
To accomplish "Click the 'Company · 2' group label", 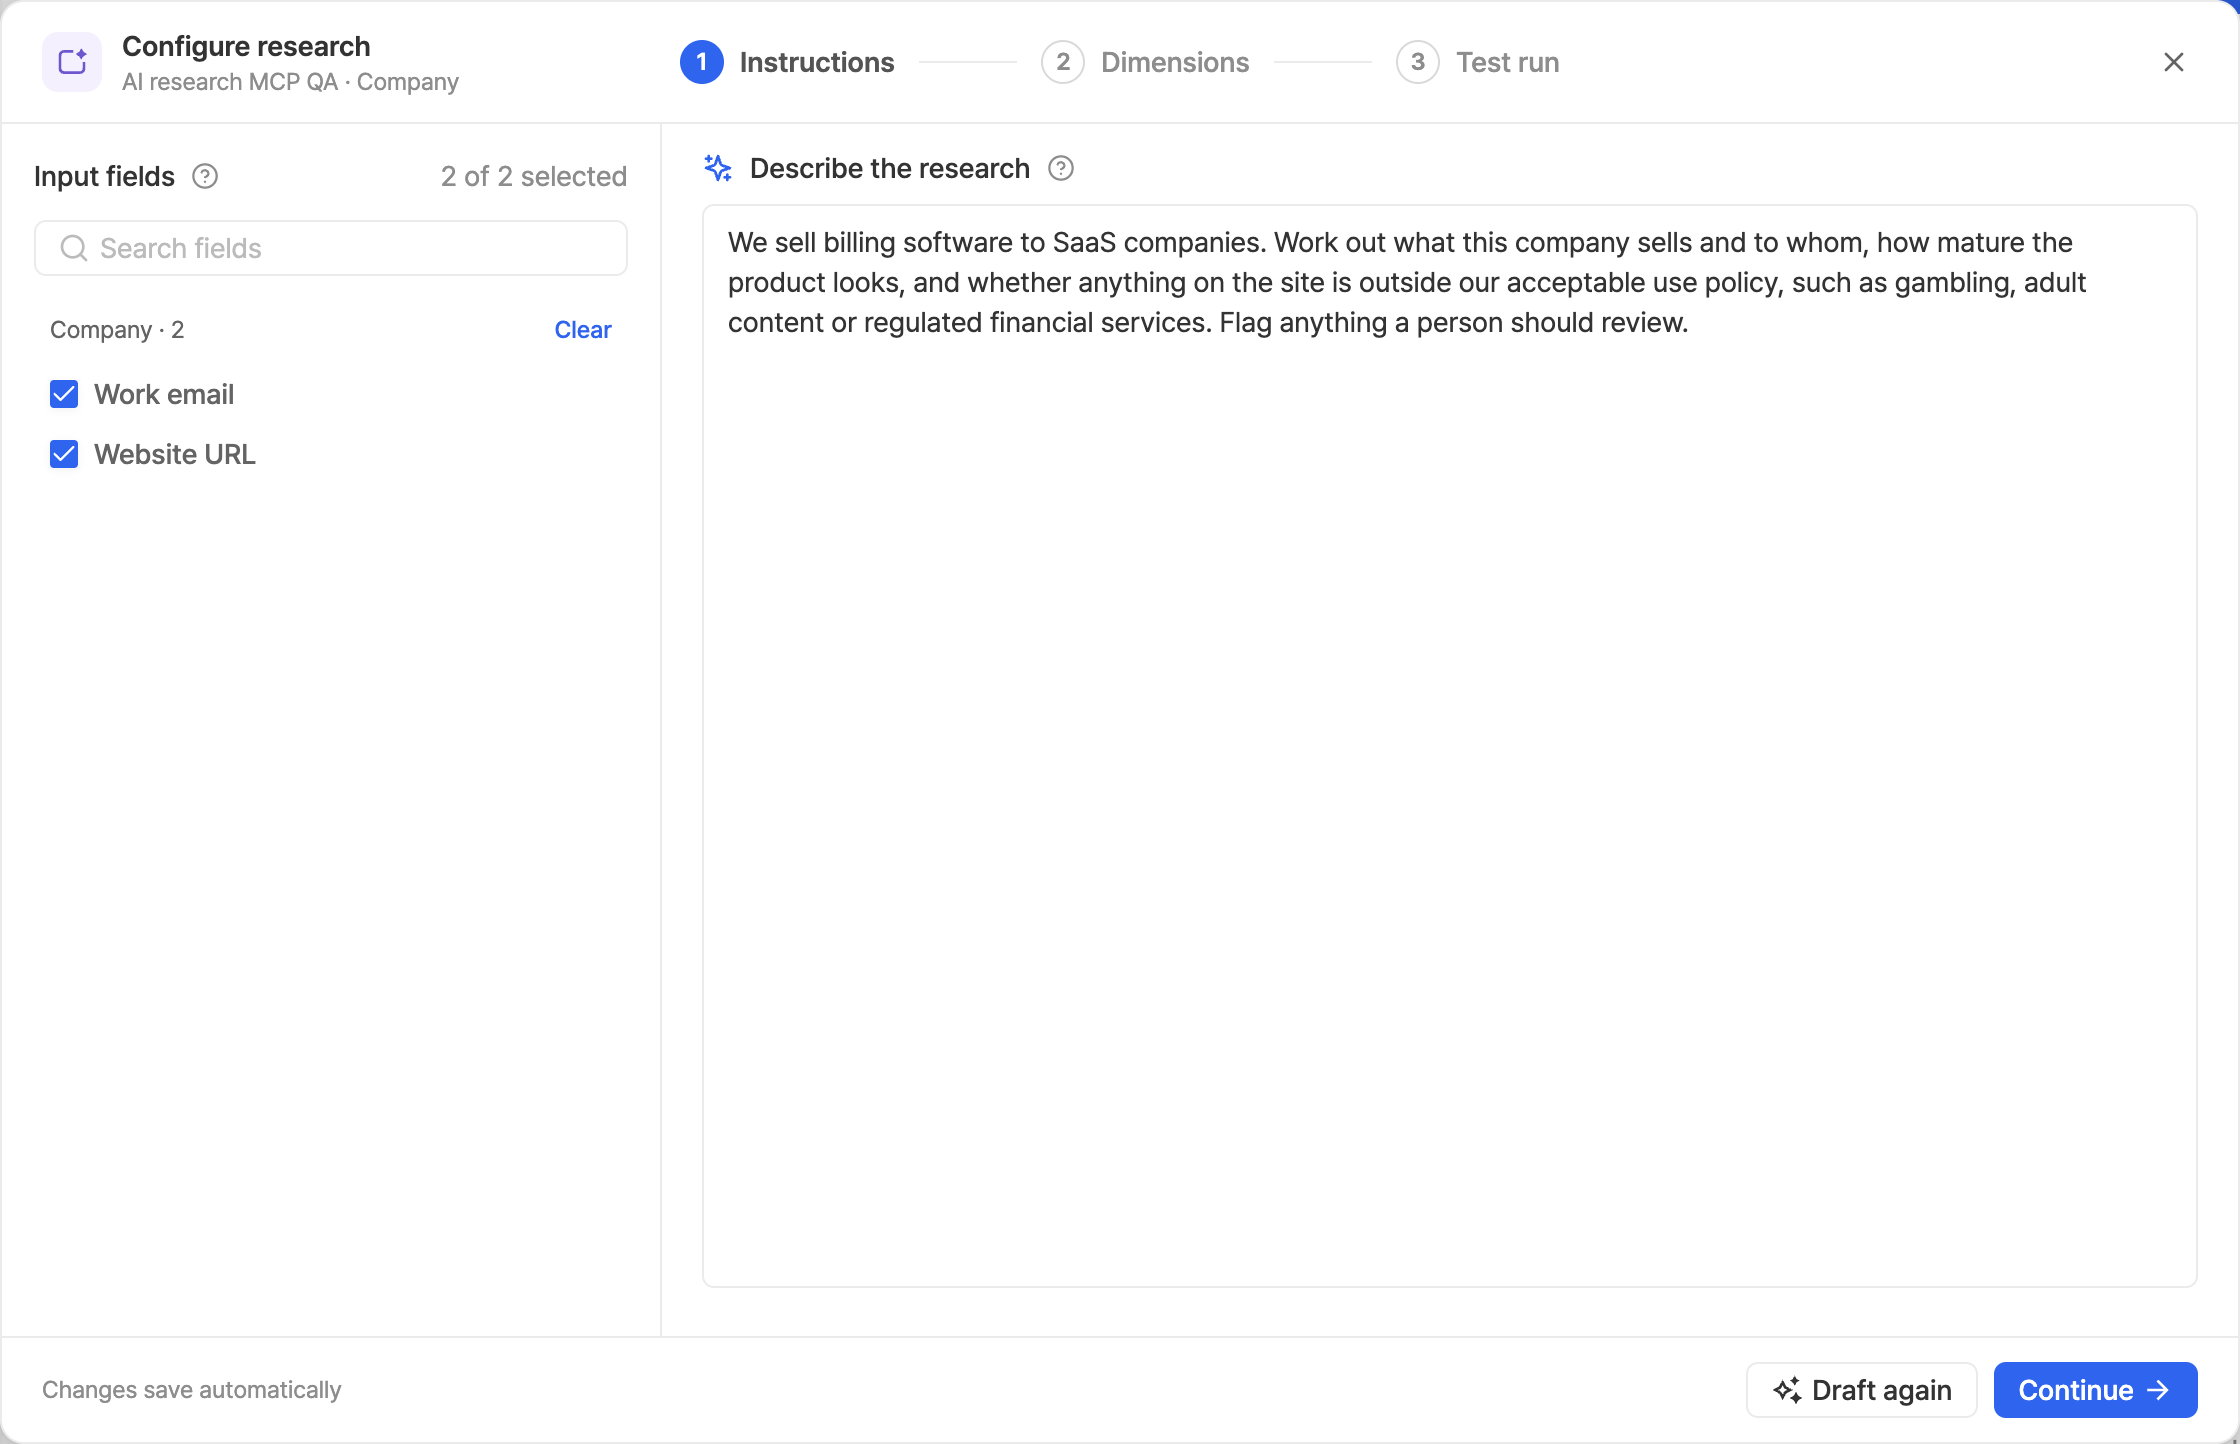I will (117, 330).
